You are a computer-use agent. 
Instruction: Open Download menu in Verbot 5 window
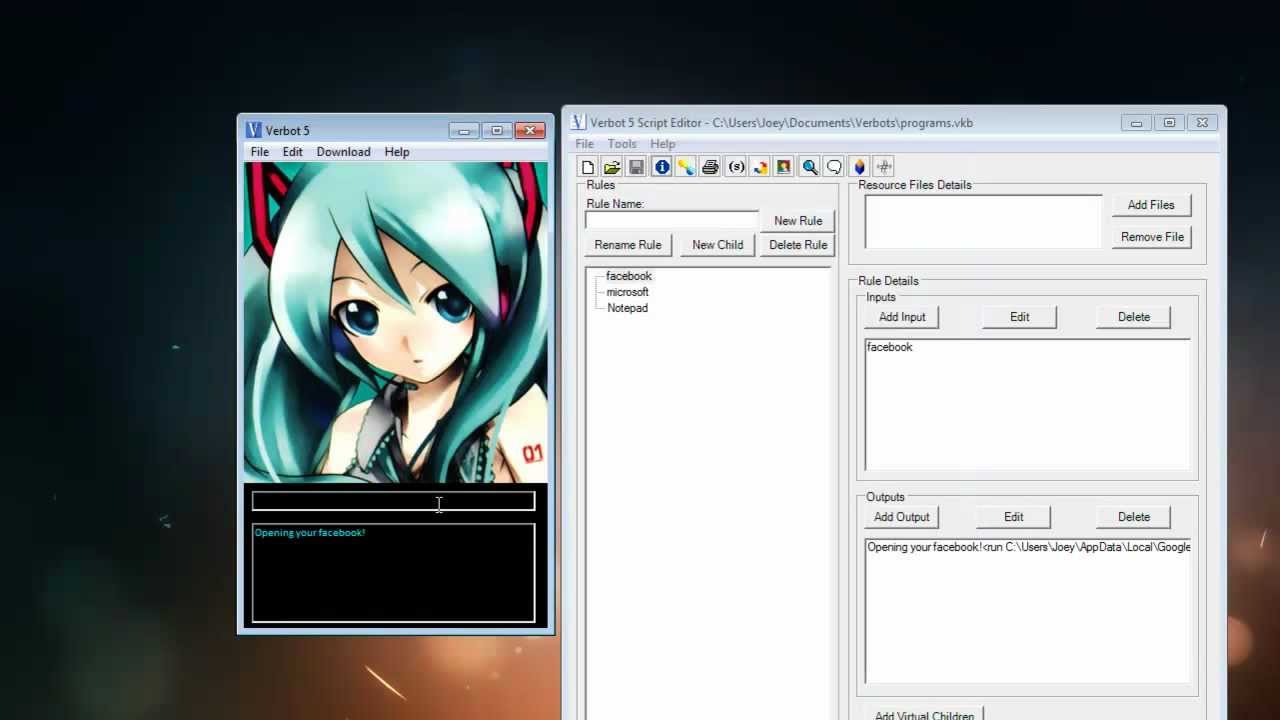(x=343, y=152)
